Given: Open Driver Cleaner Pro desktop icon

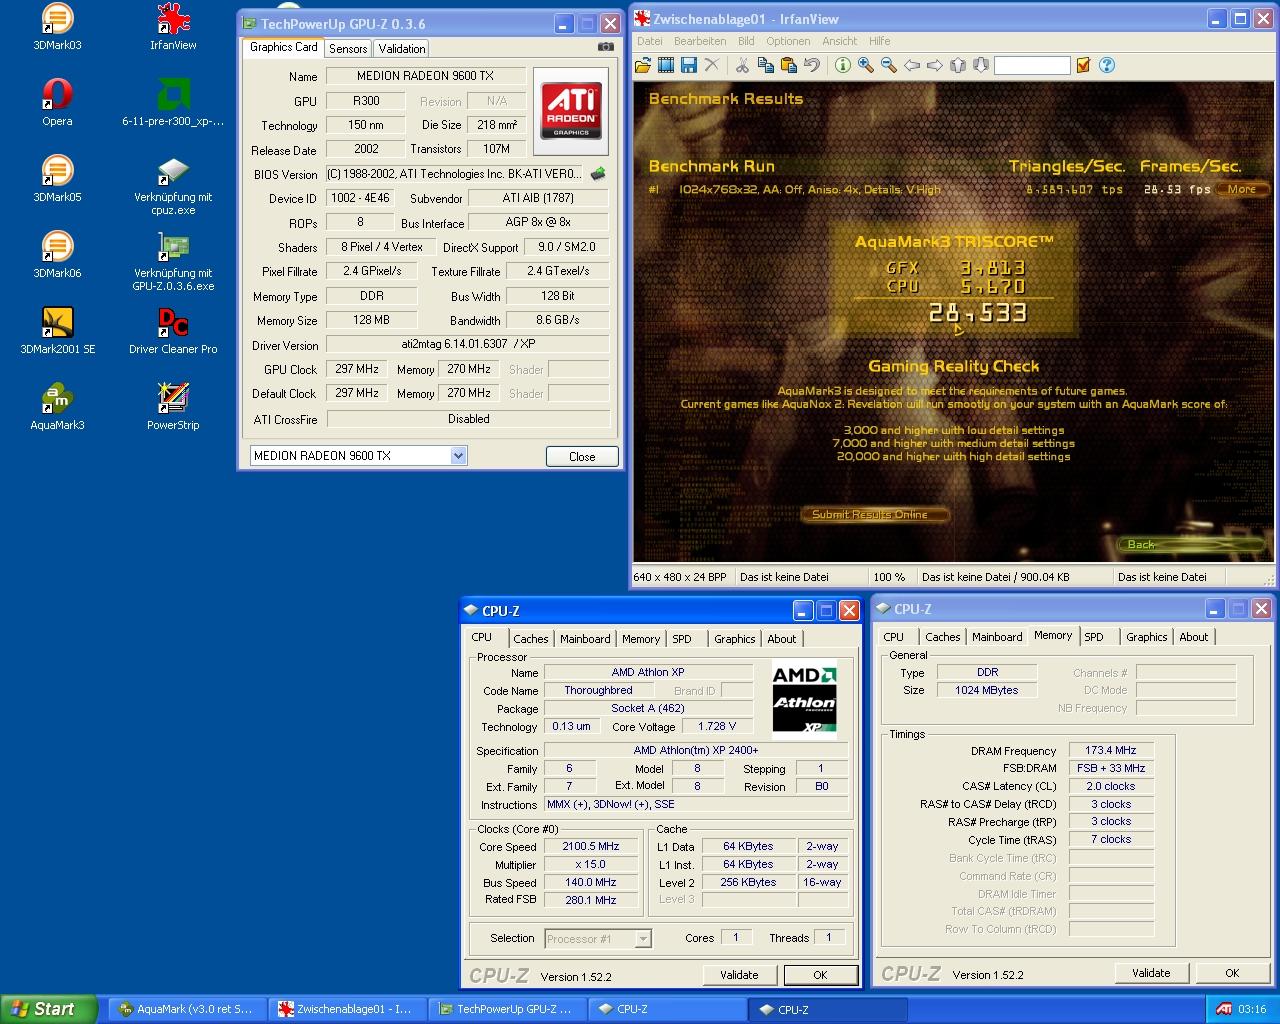Looking at the screenshot, I should coord(173,331).
